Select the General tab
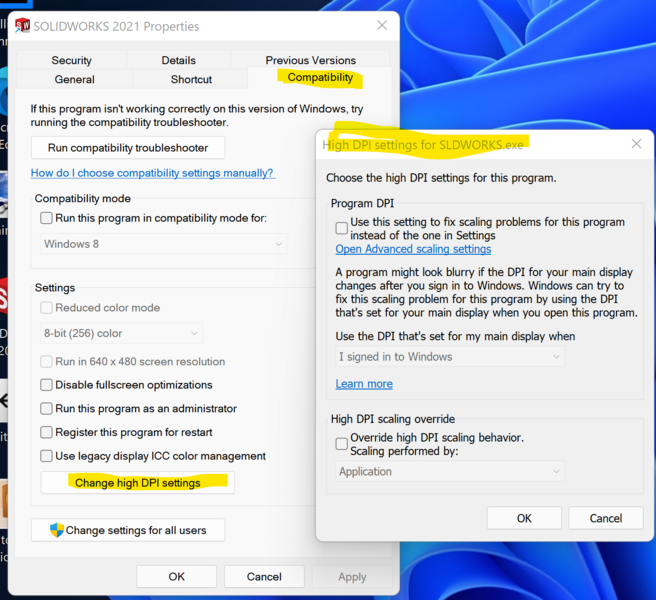 74,79
